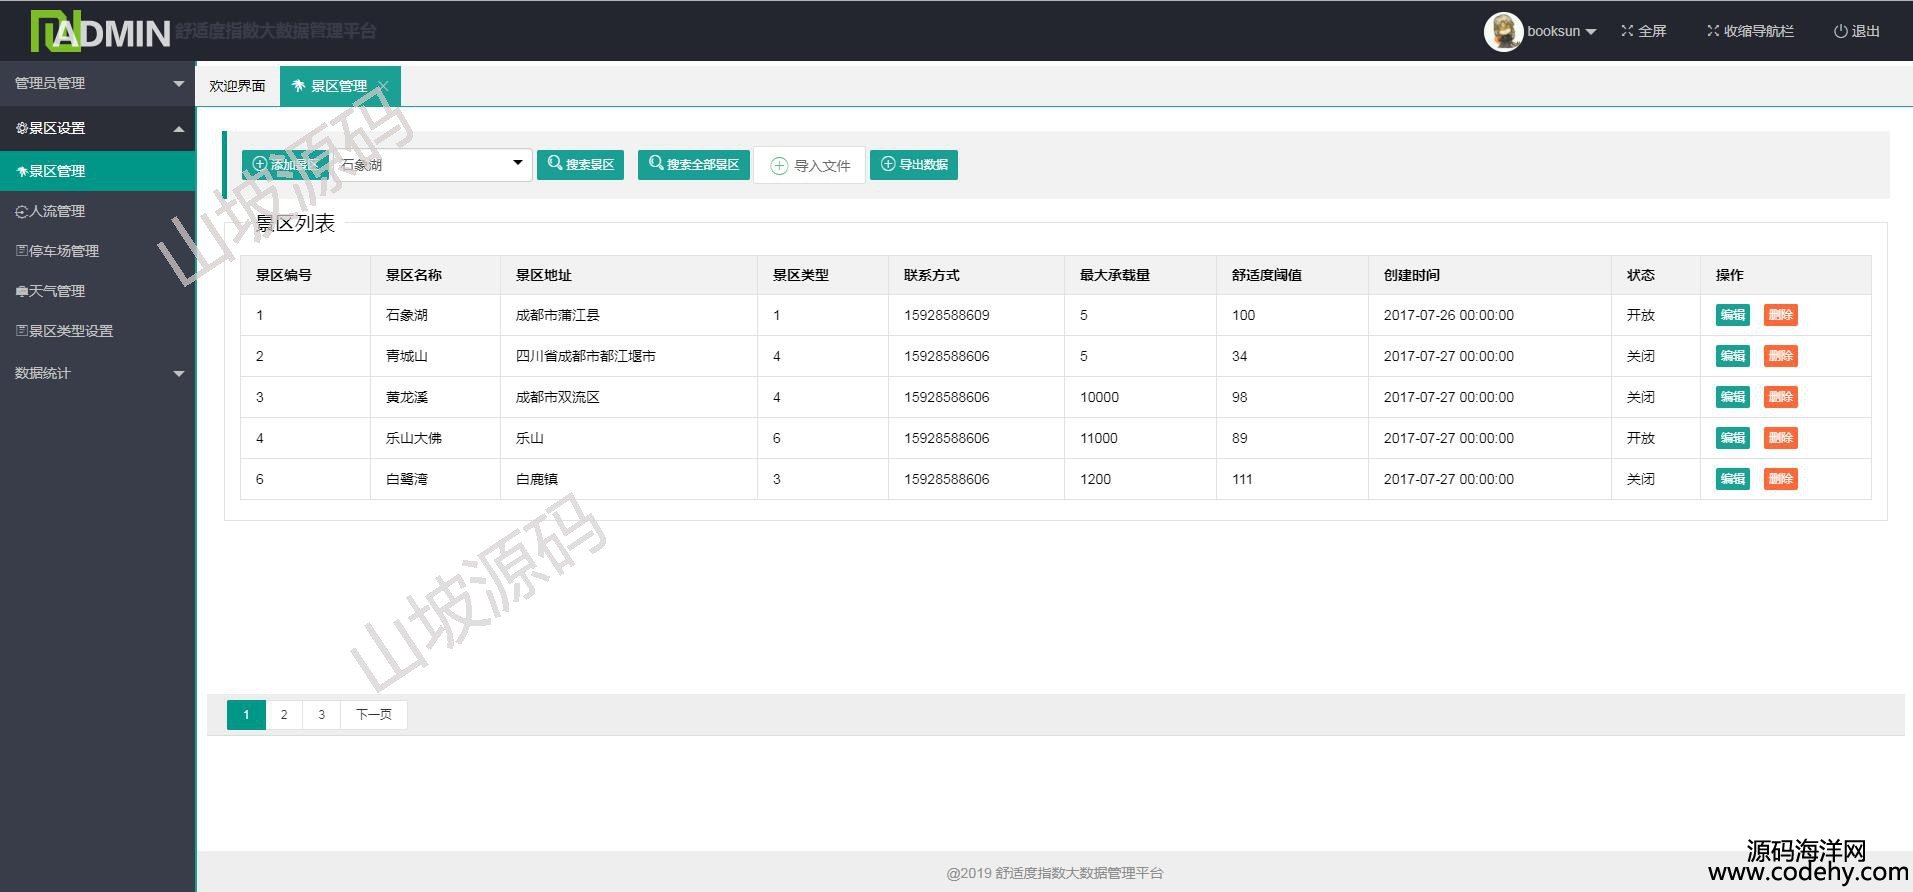Screen dimensions: 1913x892
Task: Select 景区管理 in the sidebar menu
Action: click(57, 171)
